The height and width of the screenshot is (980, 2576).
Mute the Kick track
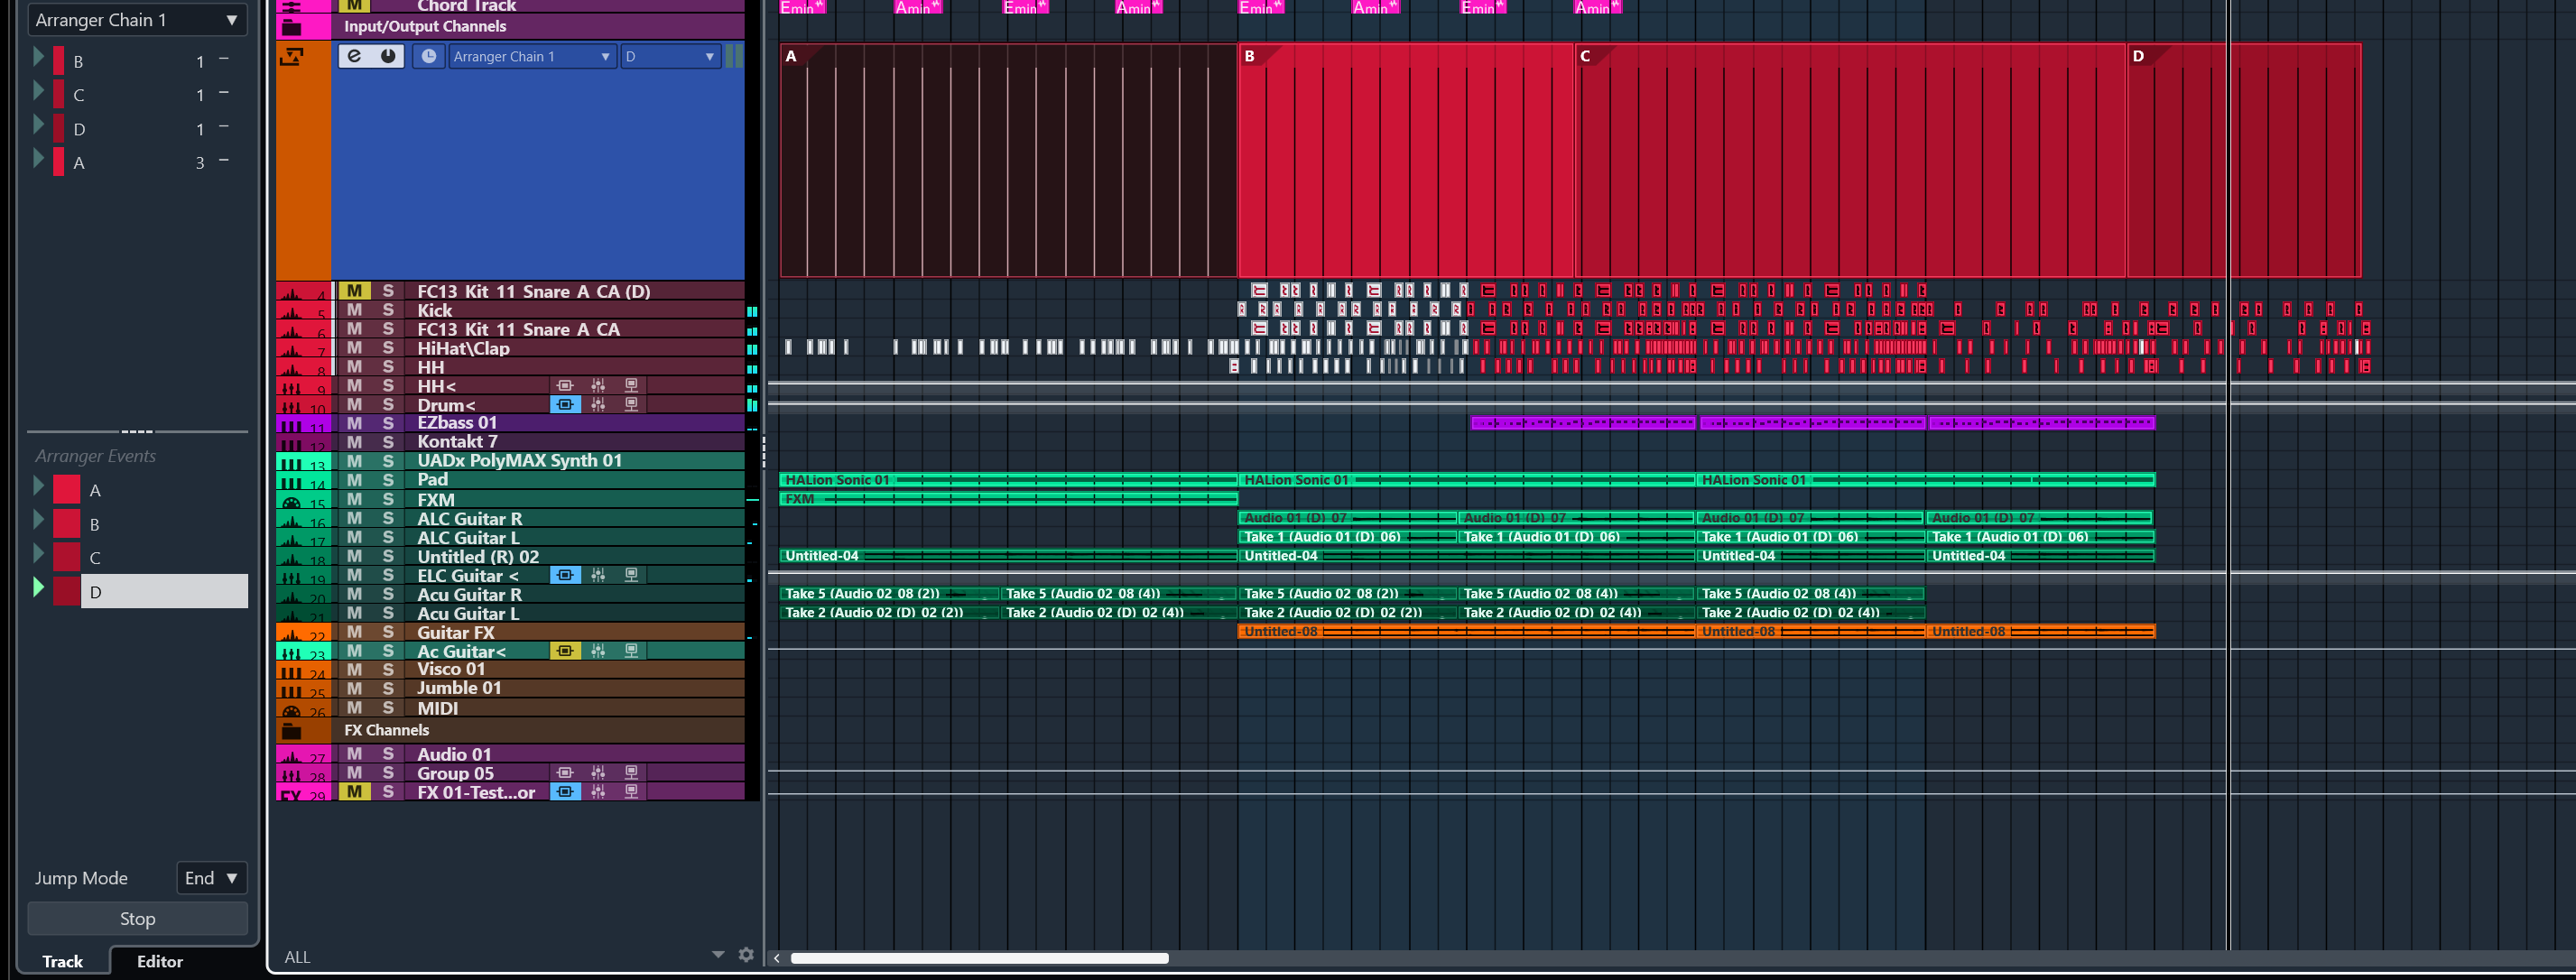(x=354, y=310)
